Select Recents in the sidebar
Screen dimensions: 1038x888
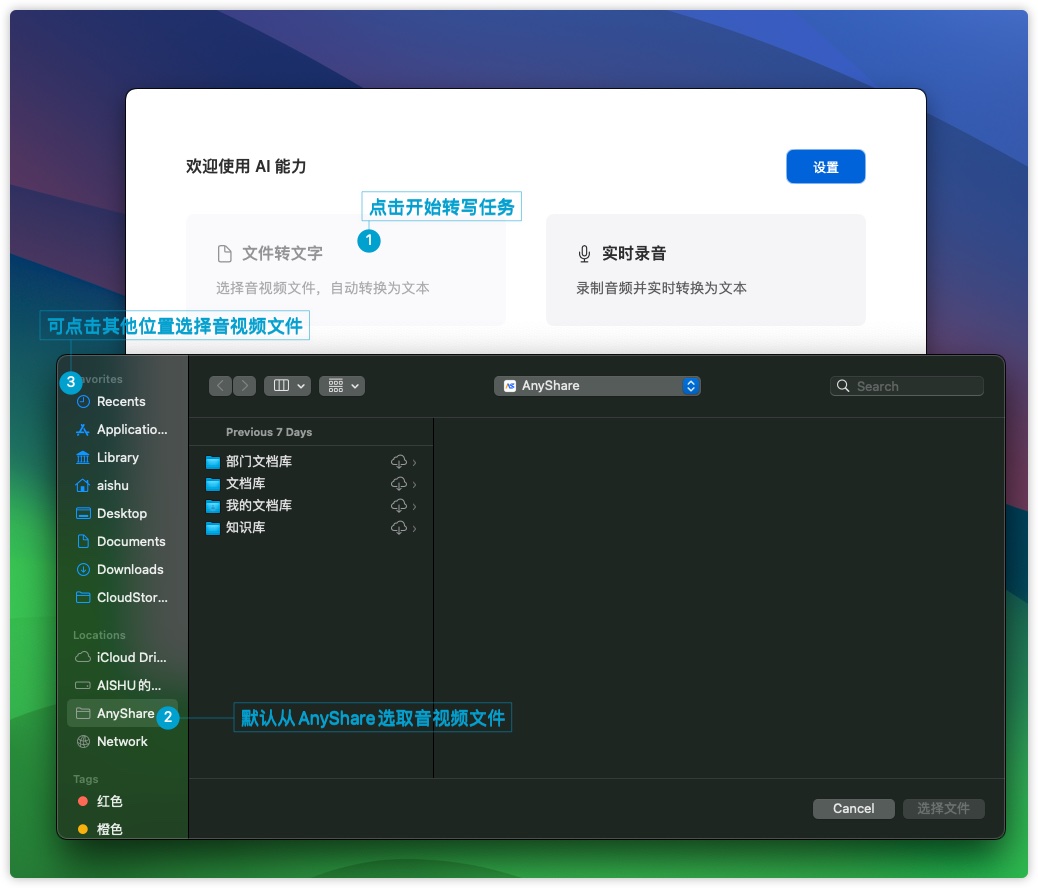122,401
